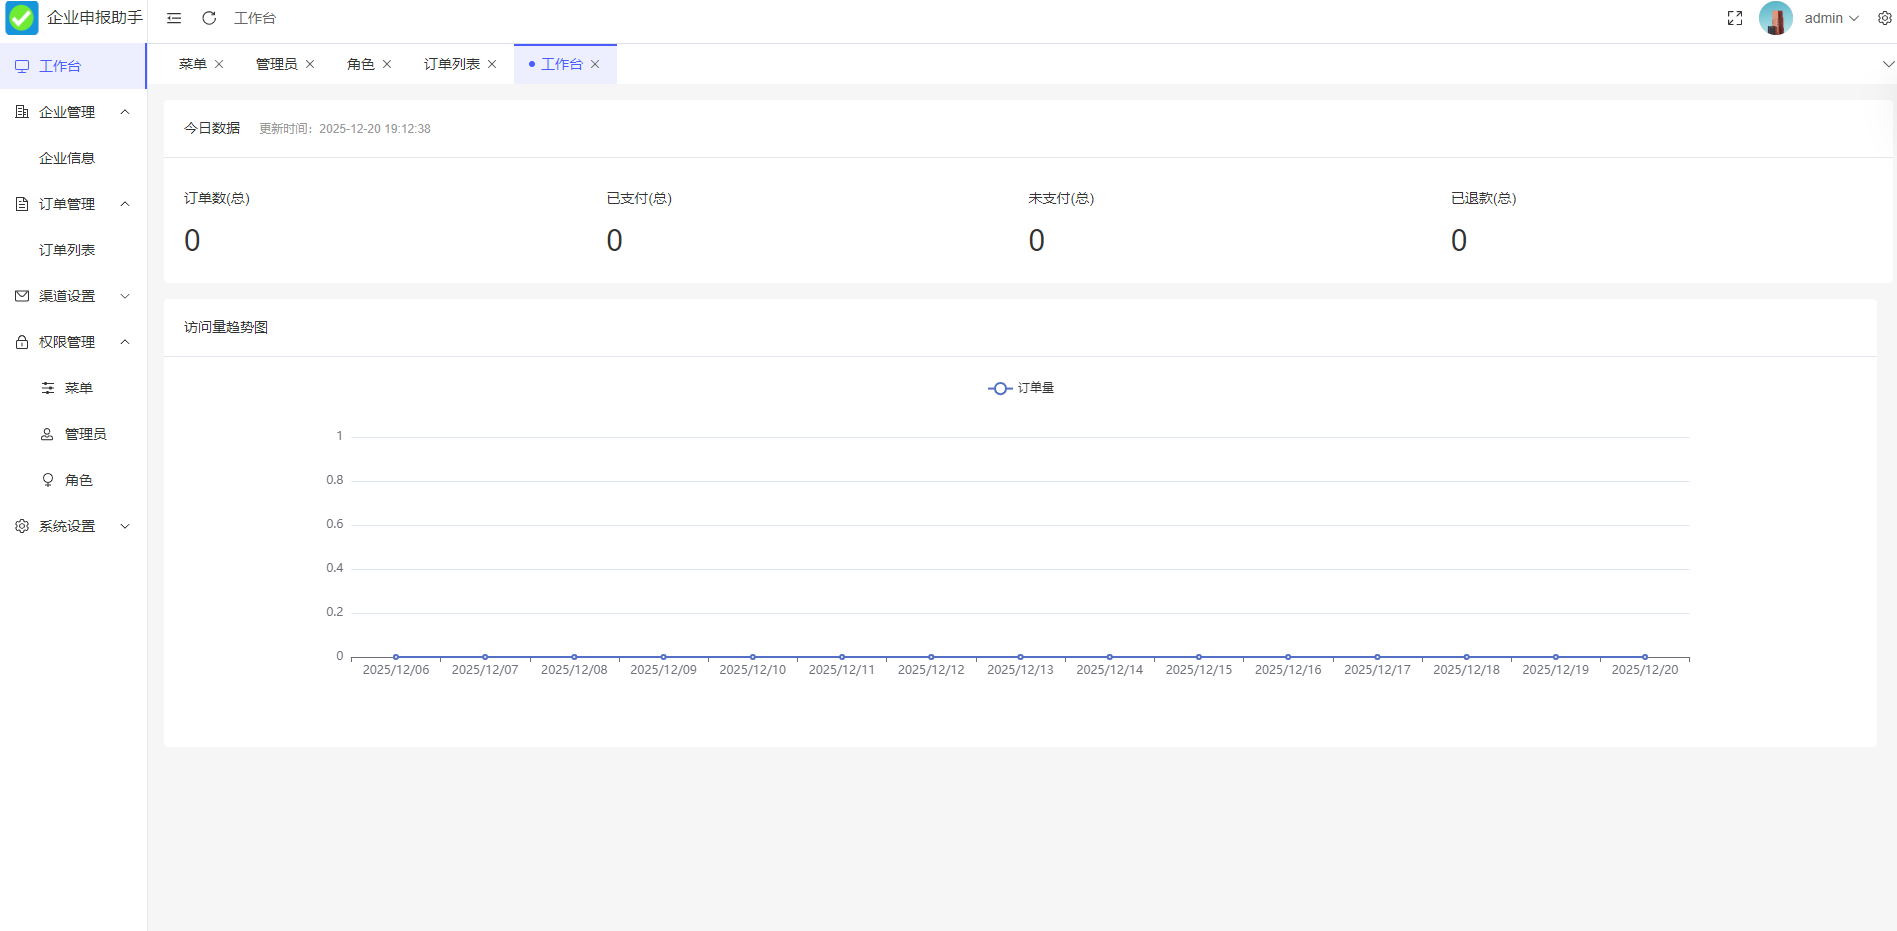Click the 2025/12/20 data point on the chart
The image size is (1897, 931).
[x=1644, y=657]
